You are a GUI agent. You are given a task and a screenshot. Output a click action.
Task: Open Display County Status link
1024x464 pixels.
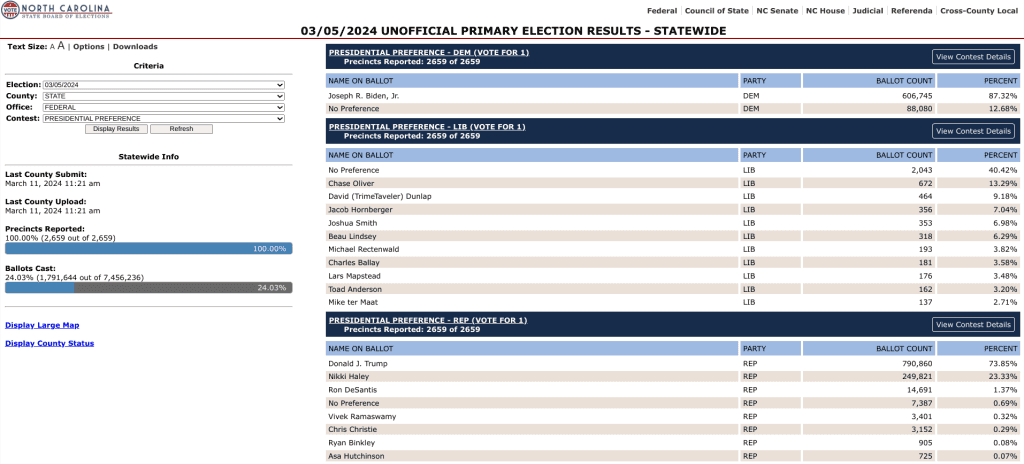click(50, 343)
